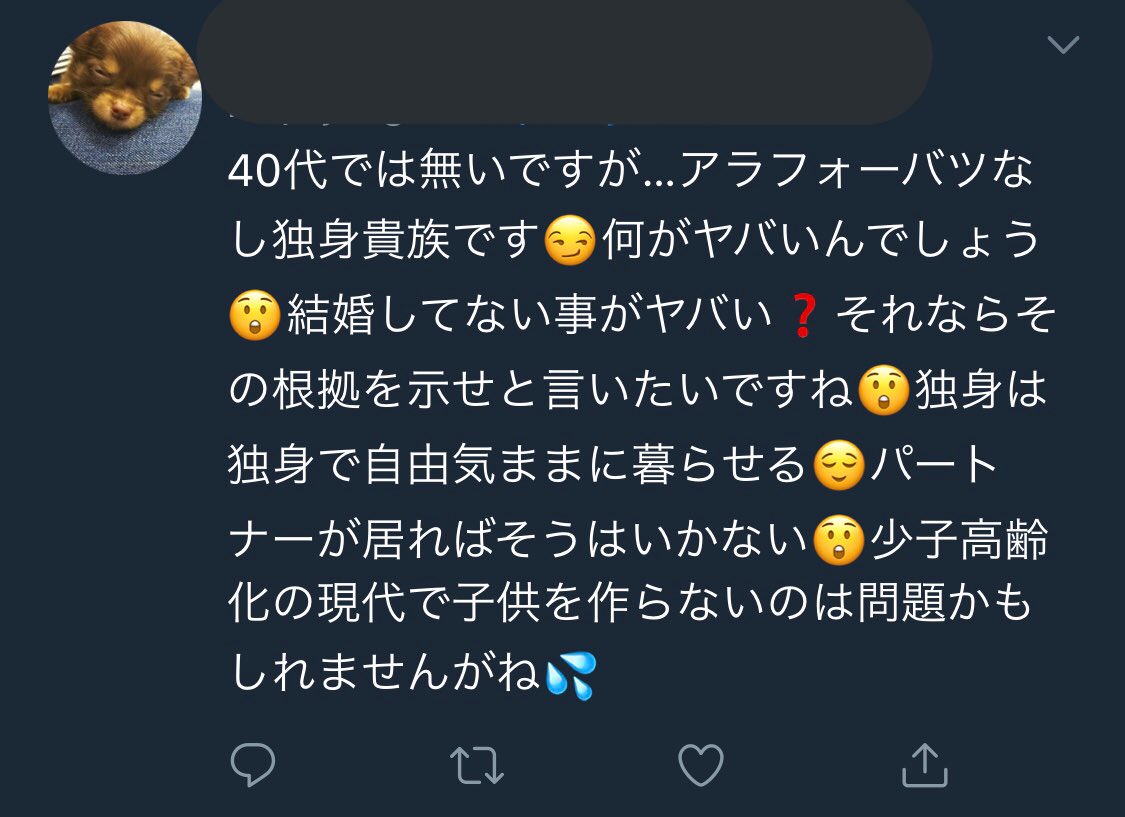This screenshot has height=817, width=1125.
Task: Click the blue sweat droplets emoji
Action: click(x=571, y=675)
